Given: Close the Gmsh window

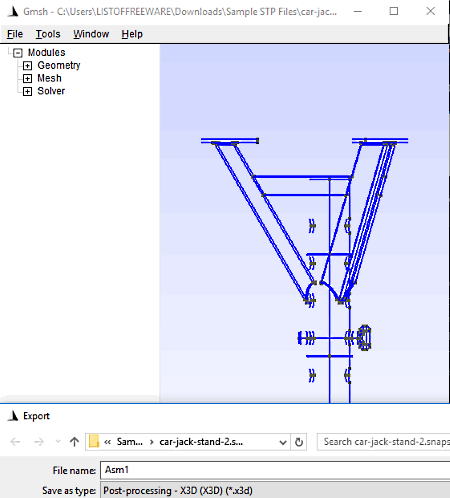Looking at the screenshot, I should tap(431, 11).
